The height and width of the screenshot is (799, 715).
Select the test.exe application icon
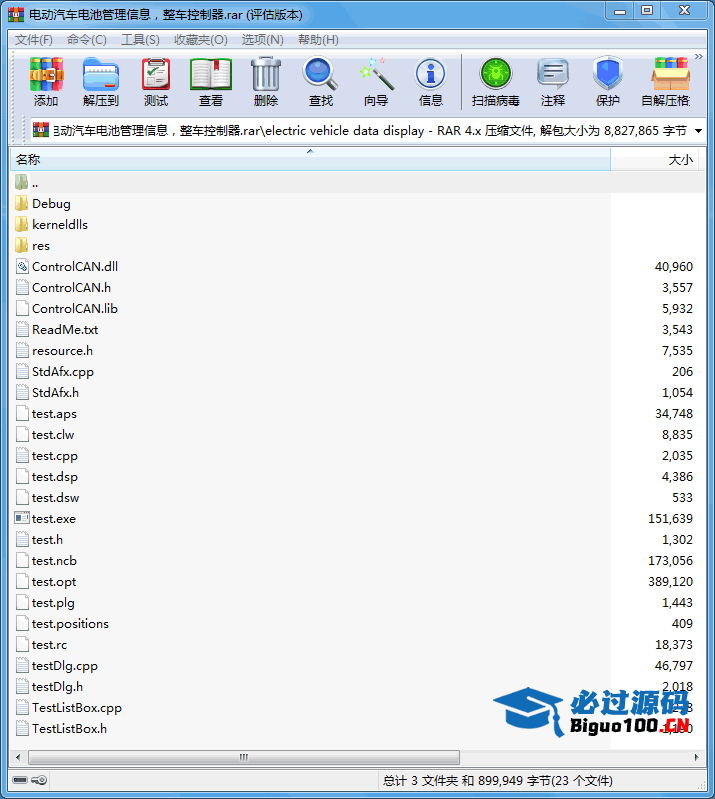[x=22, y=518]
